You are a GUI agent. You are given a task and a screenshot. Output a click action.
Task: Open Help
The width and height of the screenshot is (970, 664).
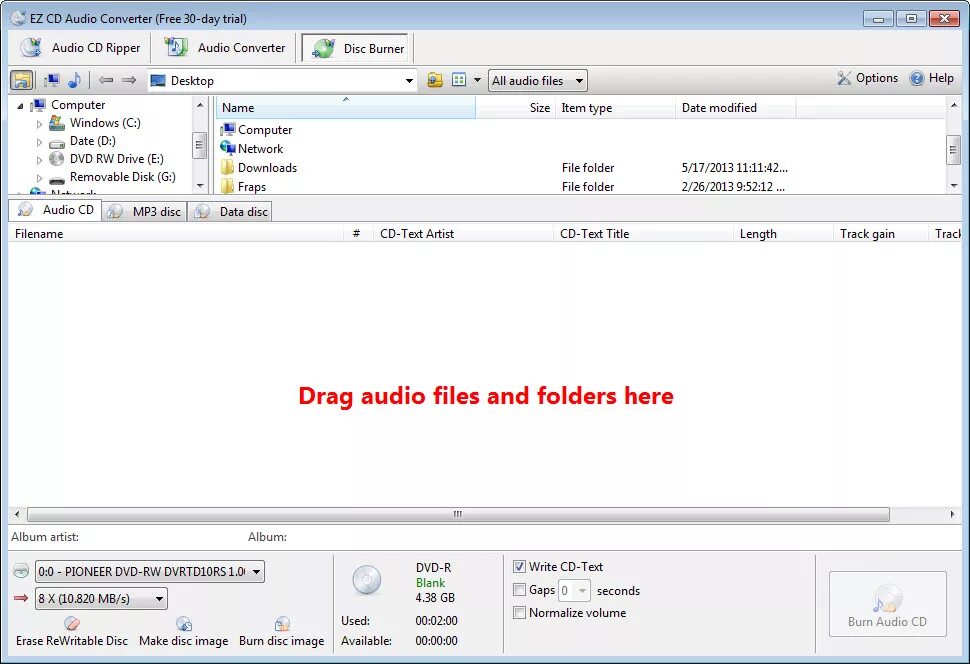[x=932, y=78]
